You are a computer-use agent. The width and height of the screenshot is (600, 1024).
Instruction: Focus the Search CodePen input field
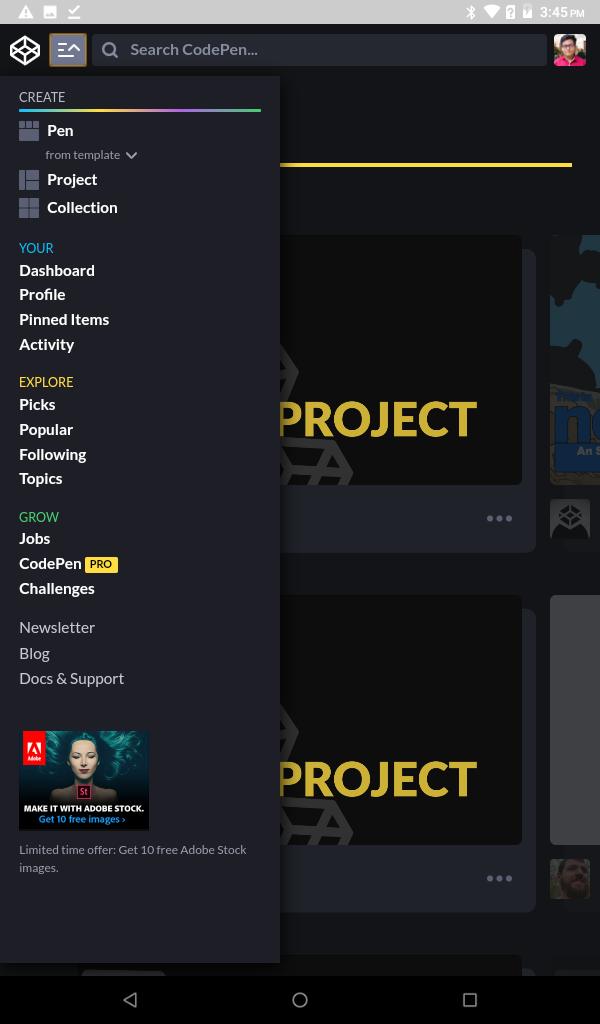(x=319, y=50)
